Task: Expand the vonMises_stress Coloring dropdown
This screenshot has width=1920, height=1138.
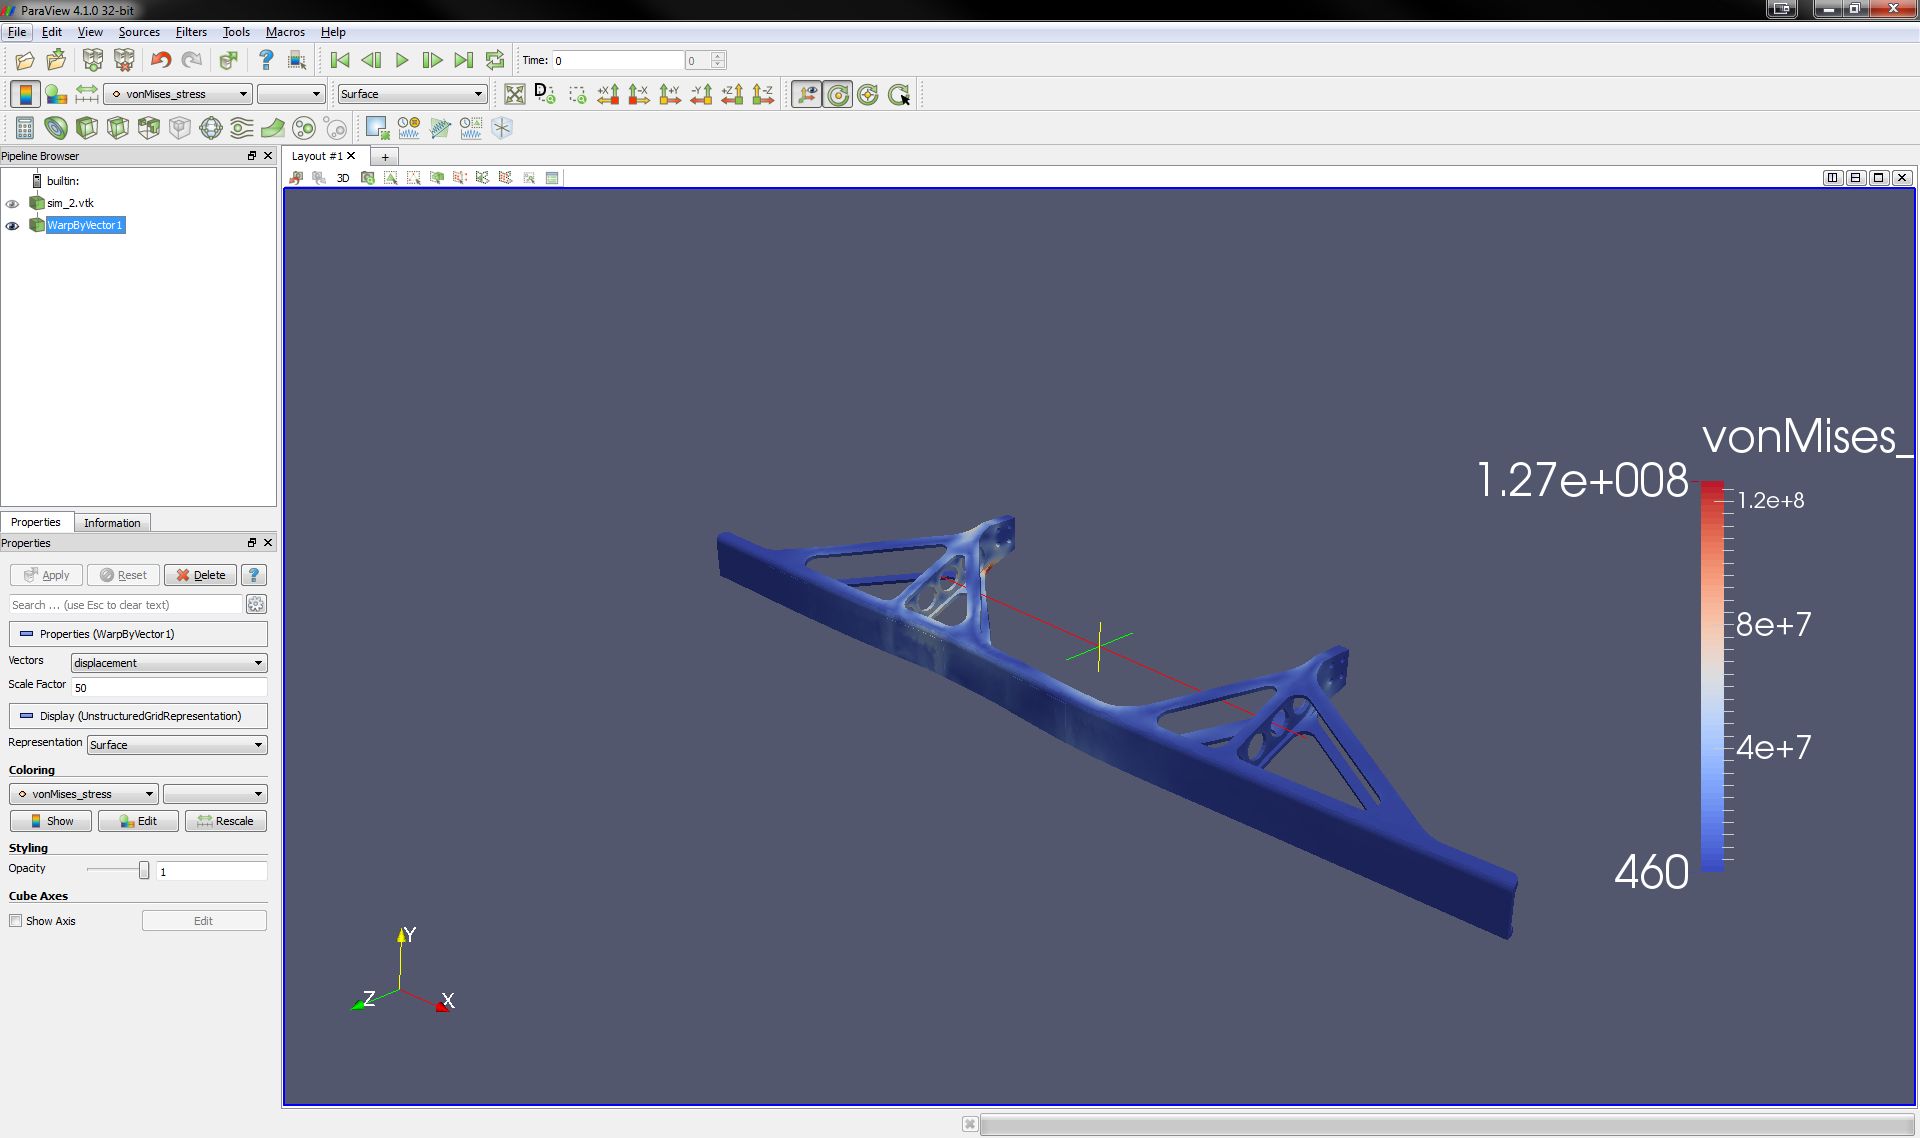Action: (x=84, y=794)
